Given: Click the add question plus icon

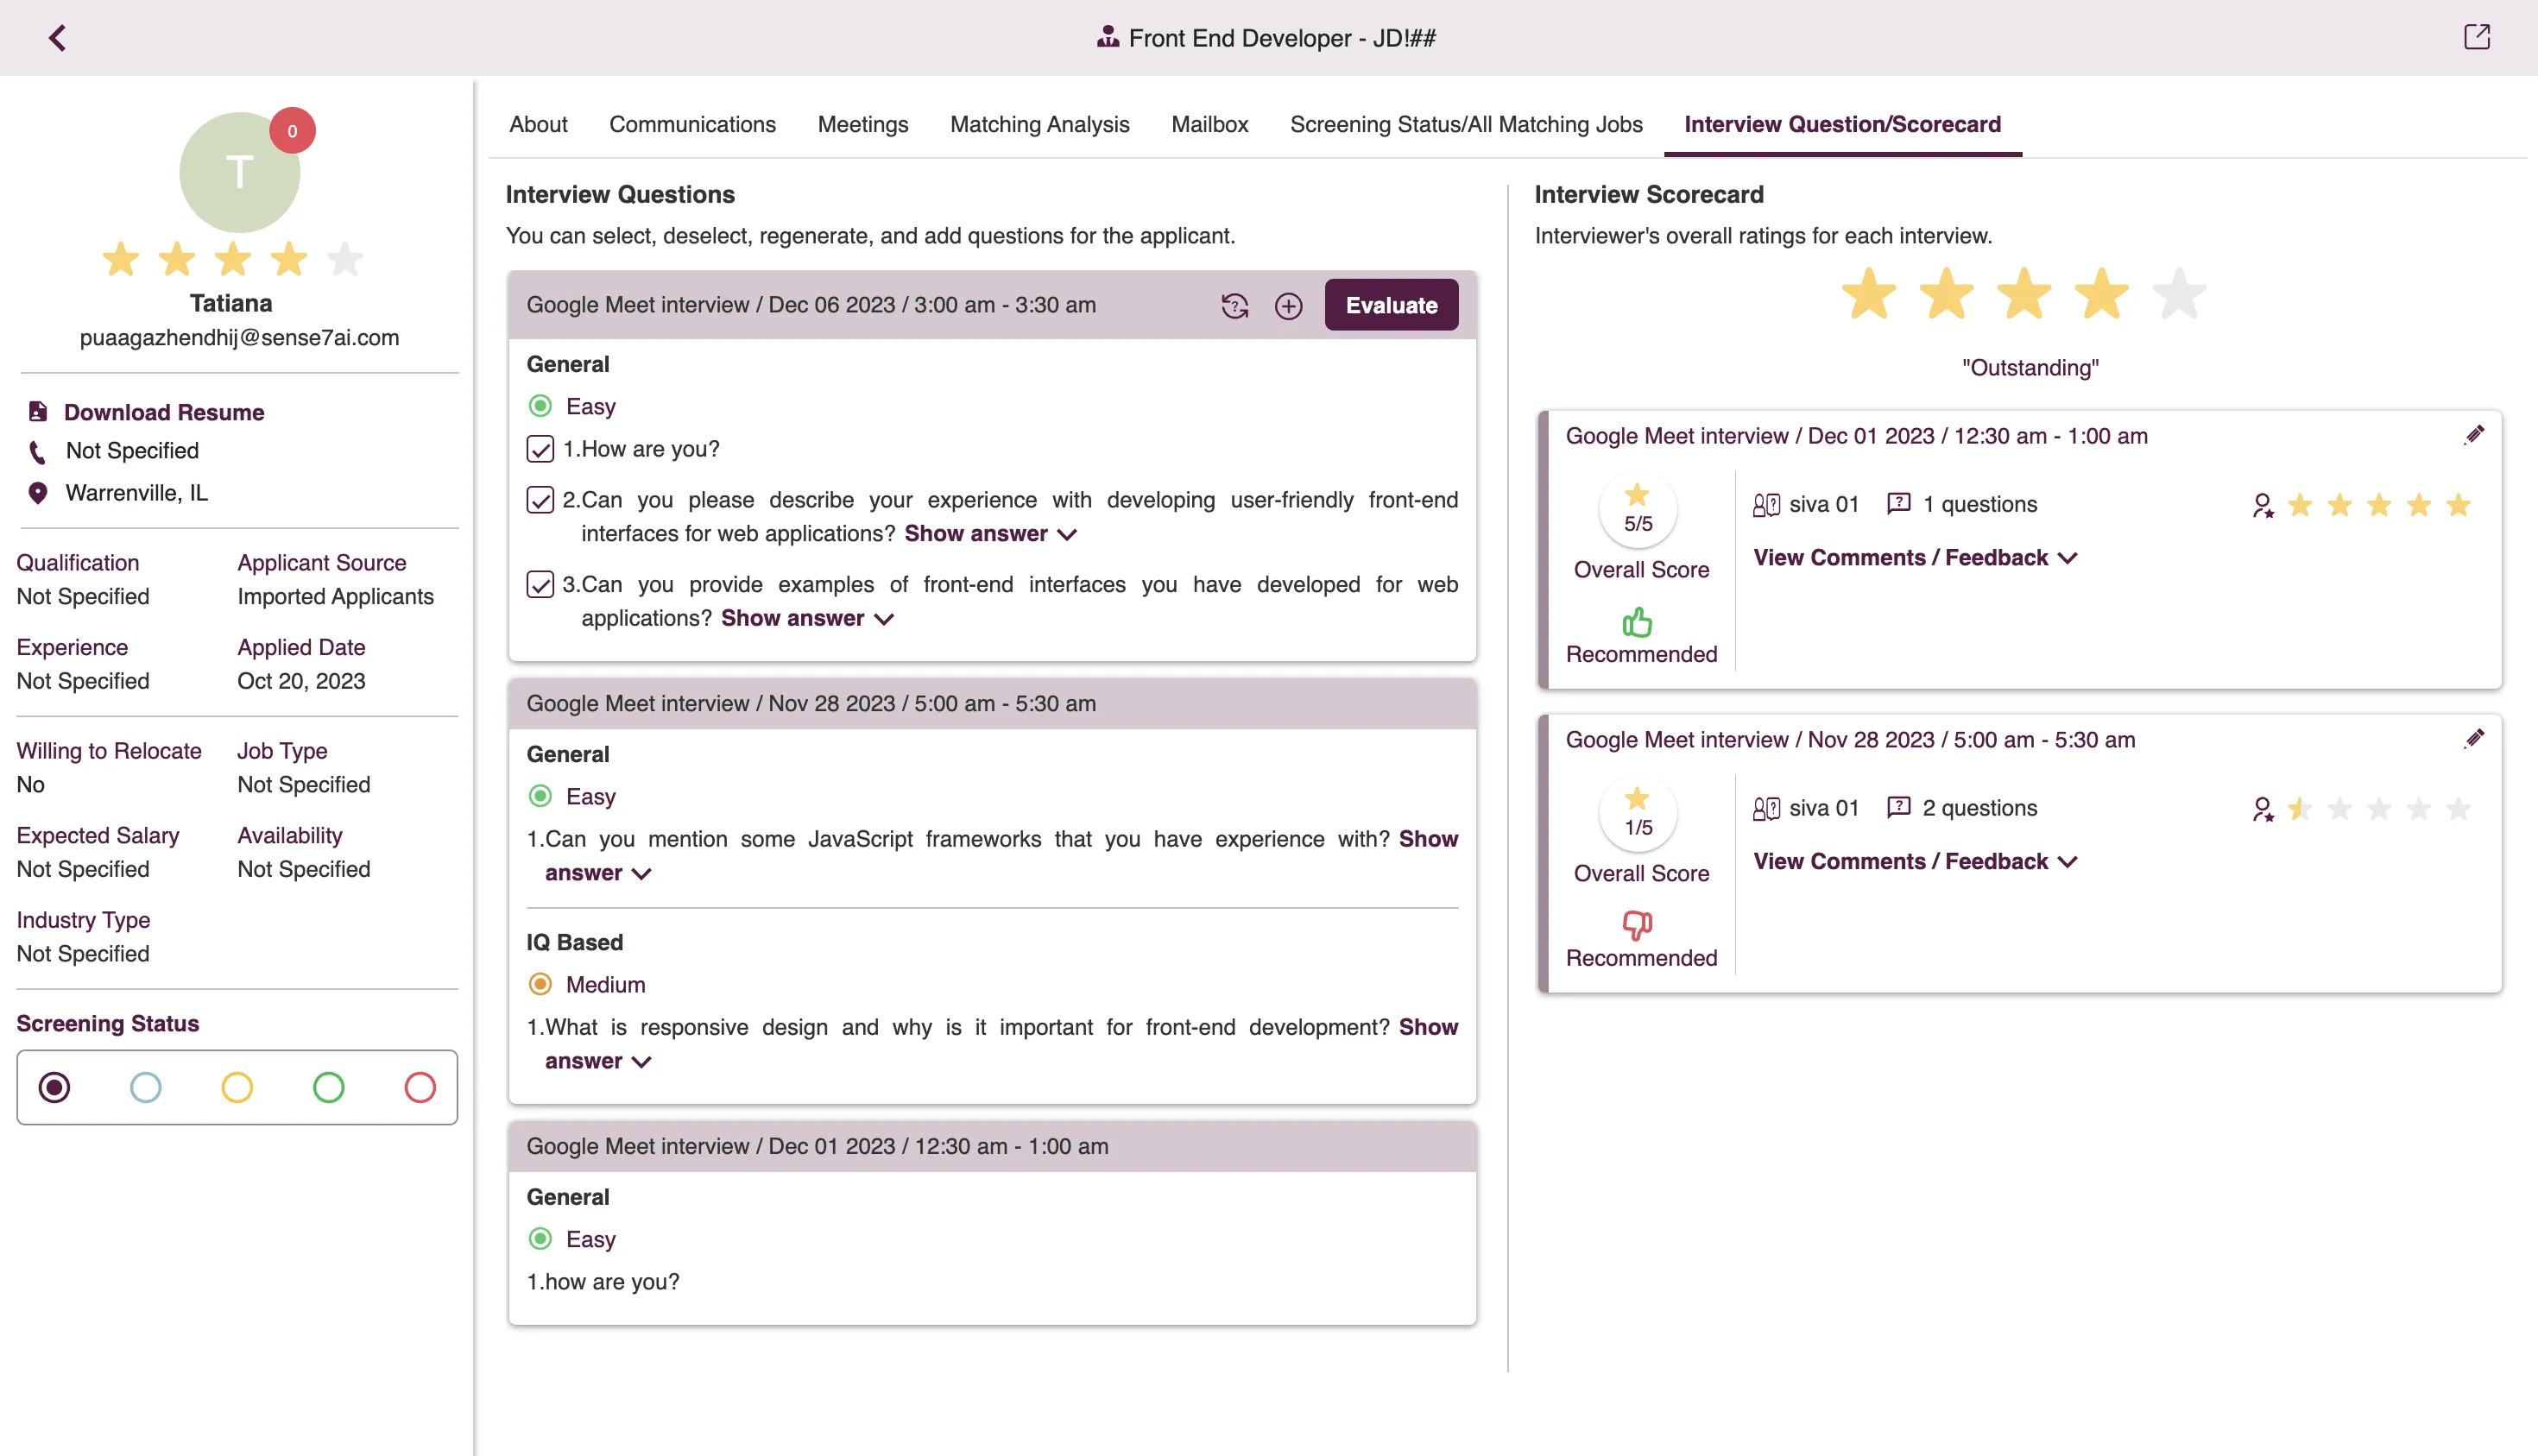Looking at the screenshot, I should (1288, 306).
